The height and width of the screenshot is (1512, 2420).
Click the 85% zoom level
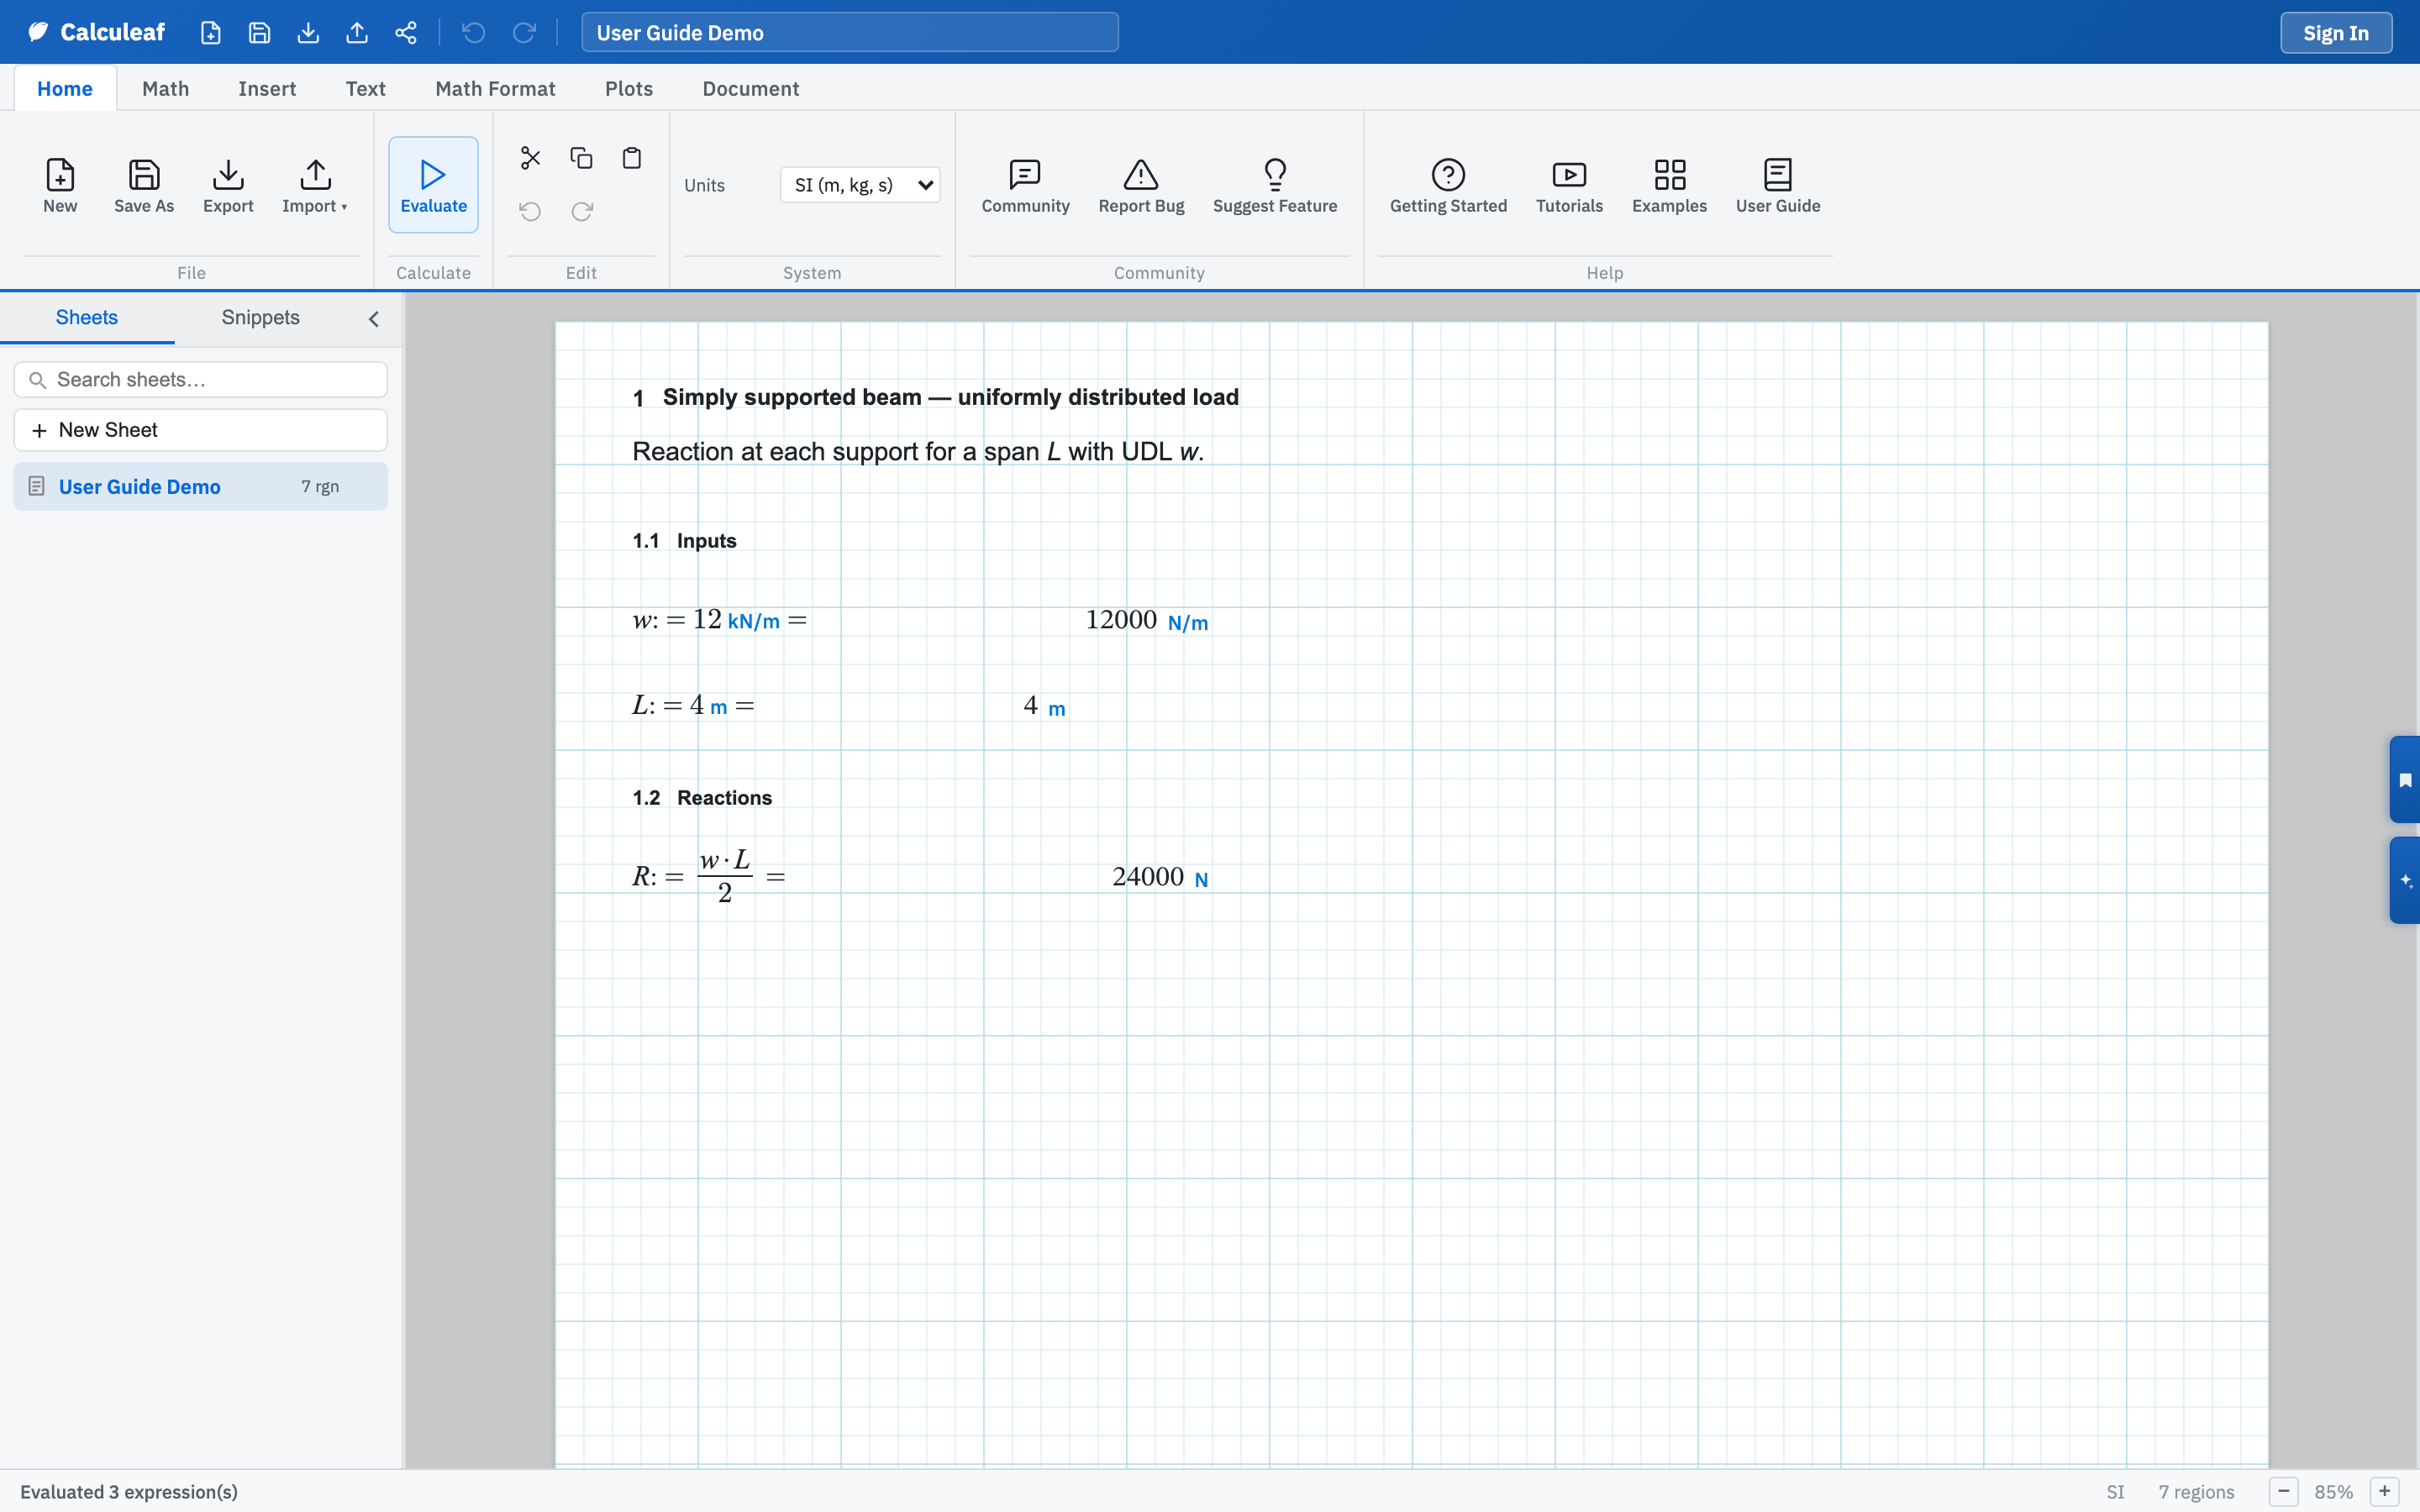(2334, 1492)
